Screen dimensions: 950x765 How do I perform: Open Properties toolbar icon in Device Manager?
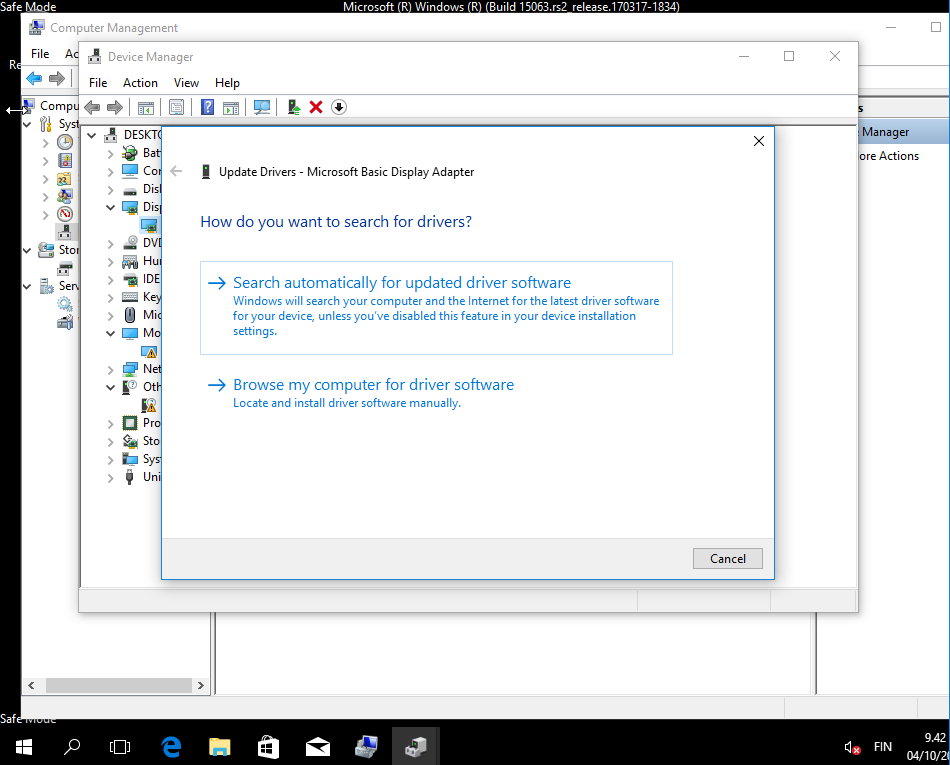click(x=176, y=108)
